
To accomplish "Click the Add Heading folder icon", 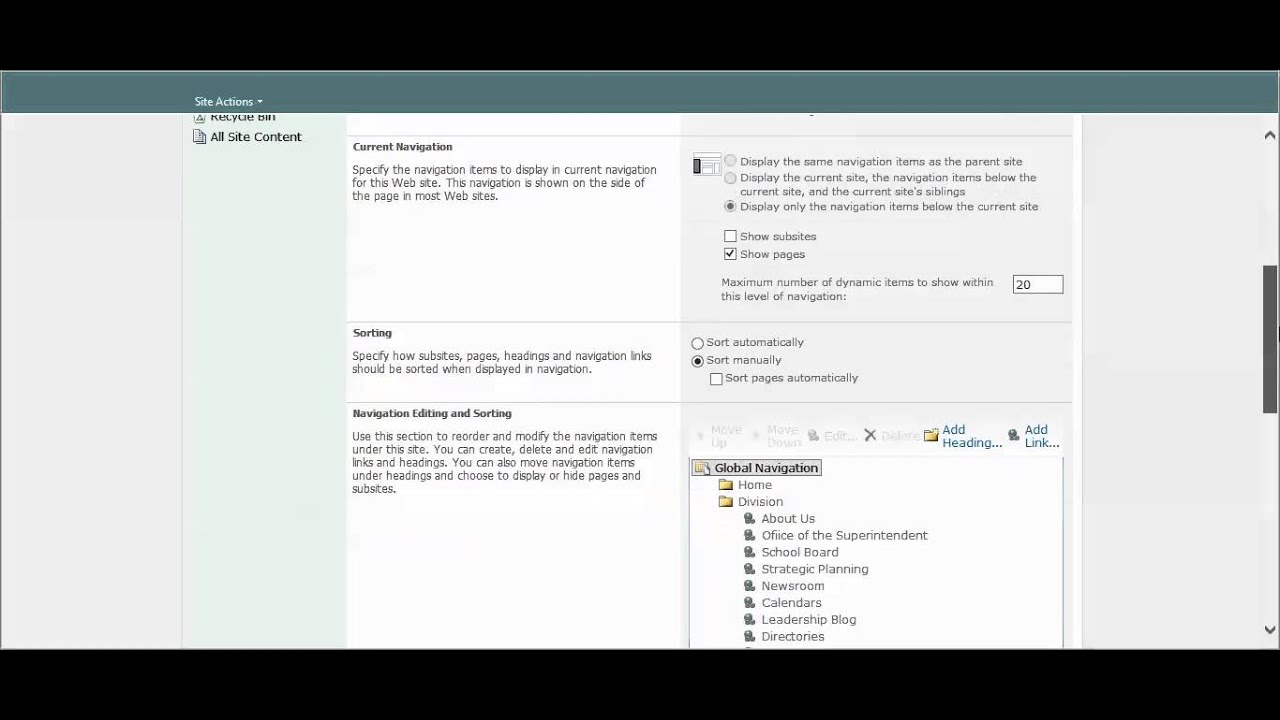I will coord(931,436).
